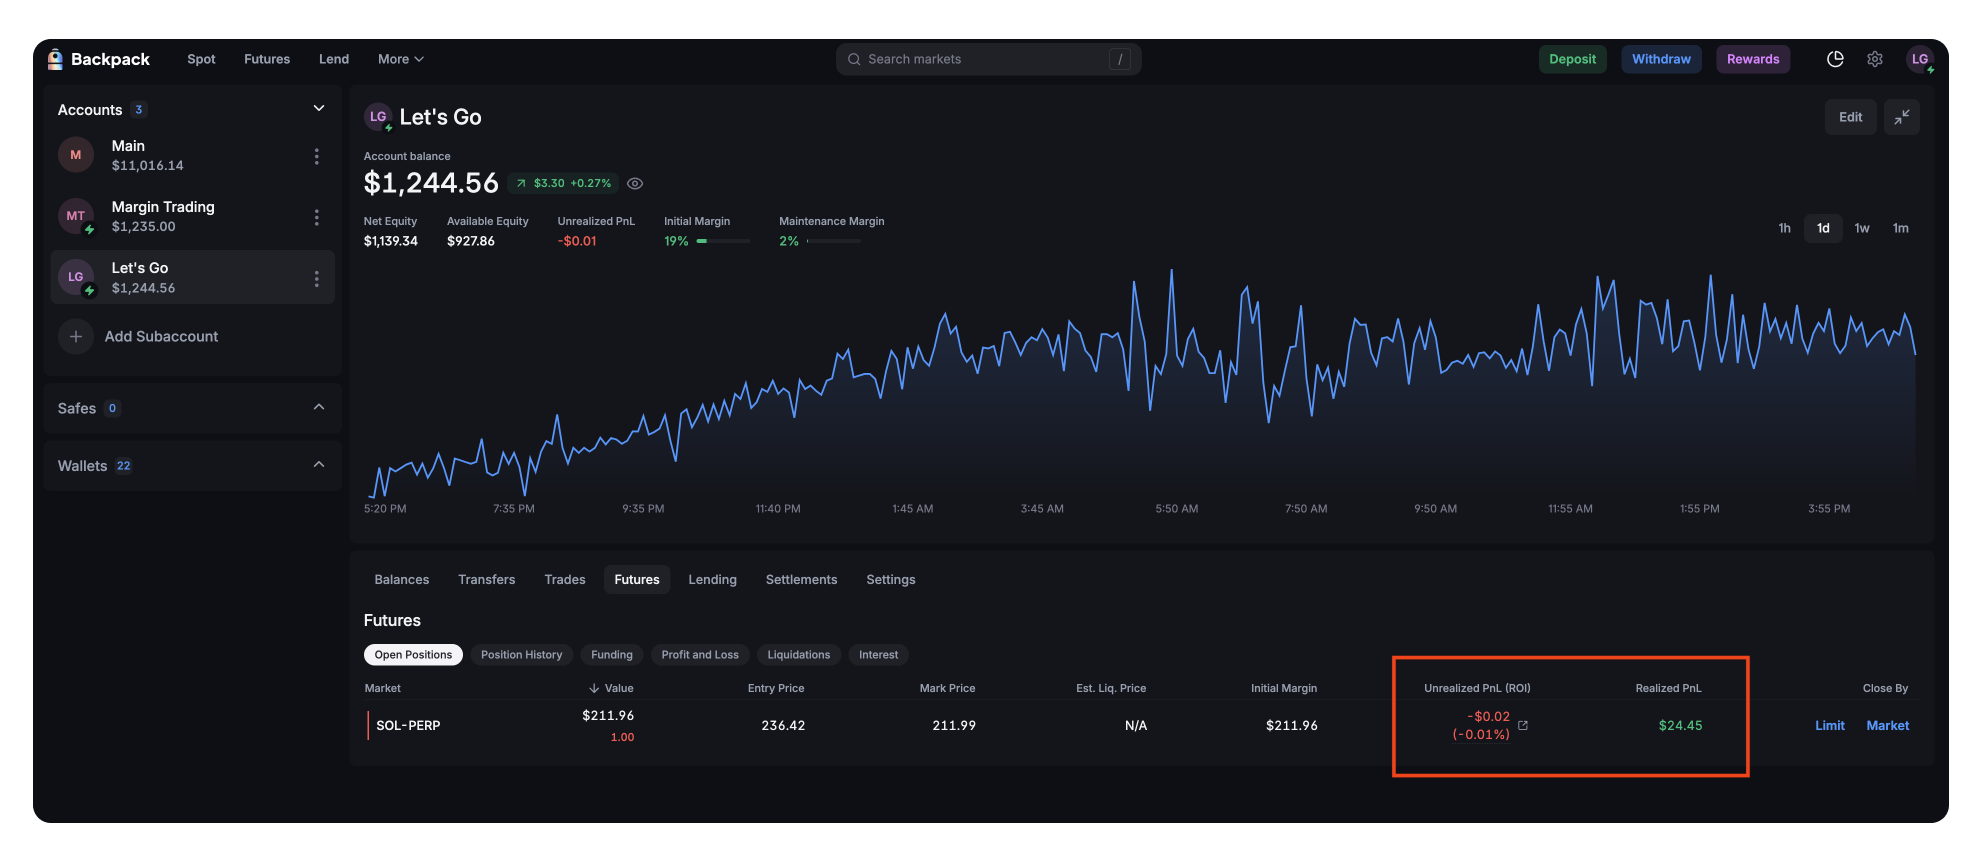
Task: Share unrealized PnL via external link icon
Action: point(1523,725)
